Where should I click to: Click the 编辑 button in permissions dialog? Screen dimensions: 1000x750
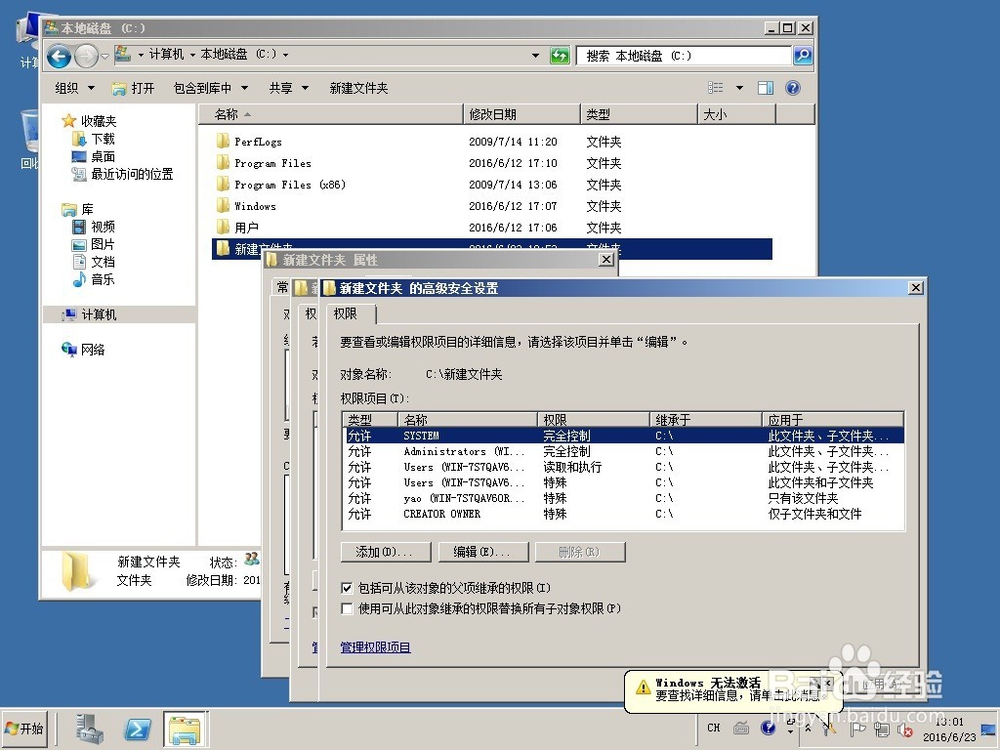click(483, 552)
